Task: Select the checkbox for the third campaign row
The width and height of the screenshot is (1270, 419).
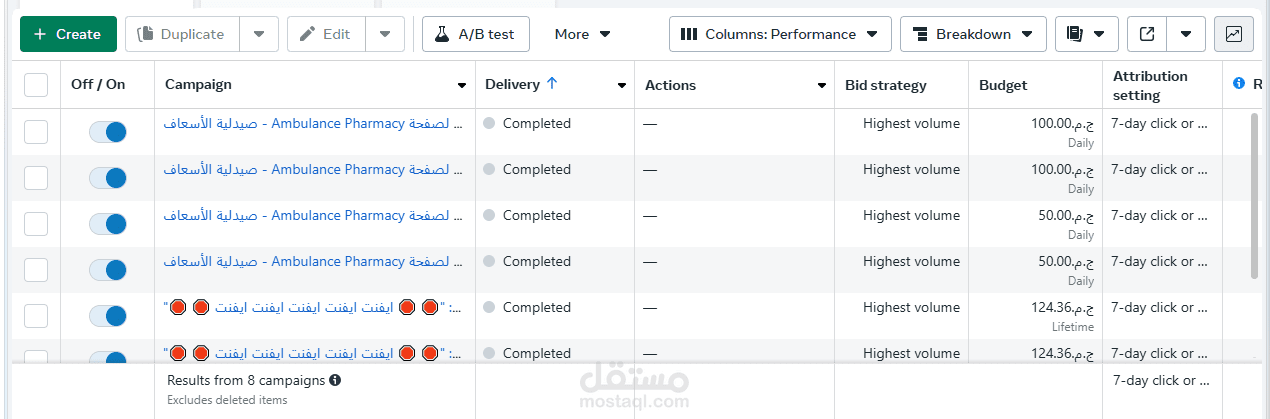Action: pos(36,224)
